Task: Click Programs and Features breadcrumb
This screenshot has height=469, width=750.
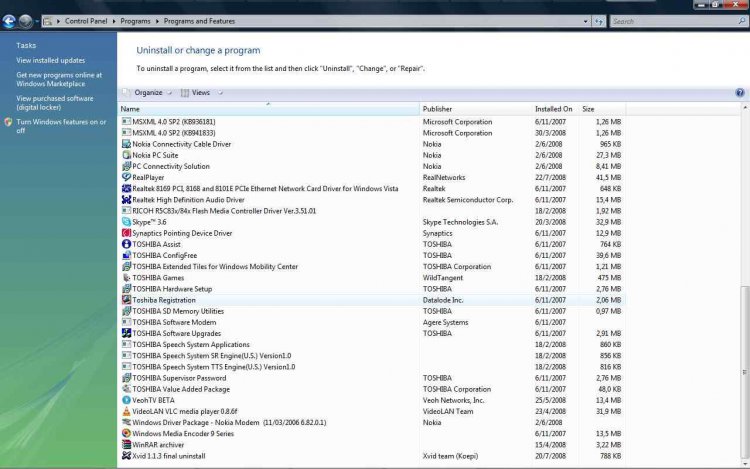Action: click(x=199, y=21)
